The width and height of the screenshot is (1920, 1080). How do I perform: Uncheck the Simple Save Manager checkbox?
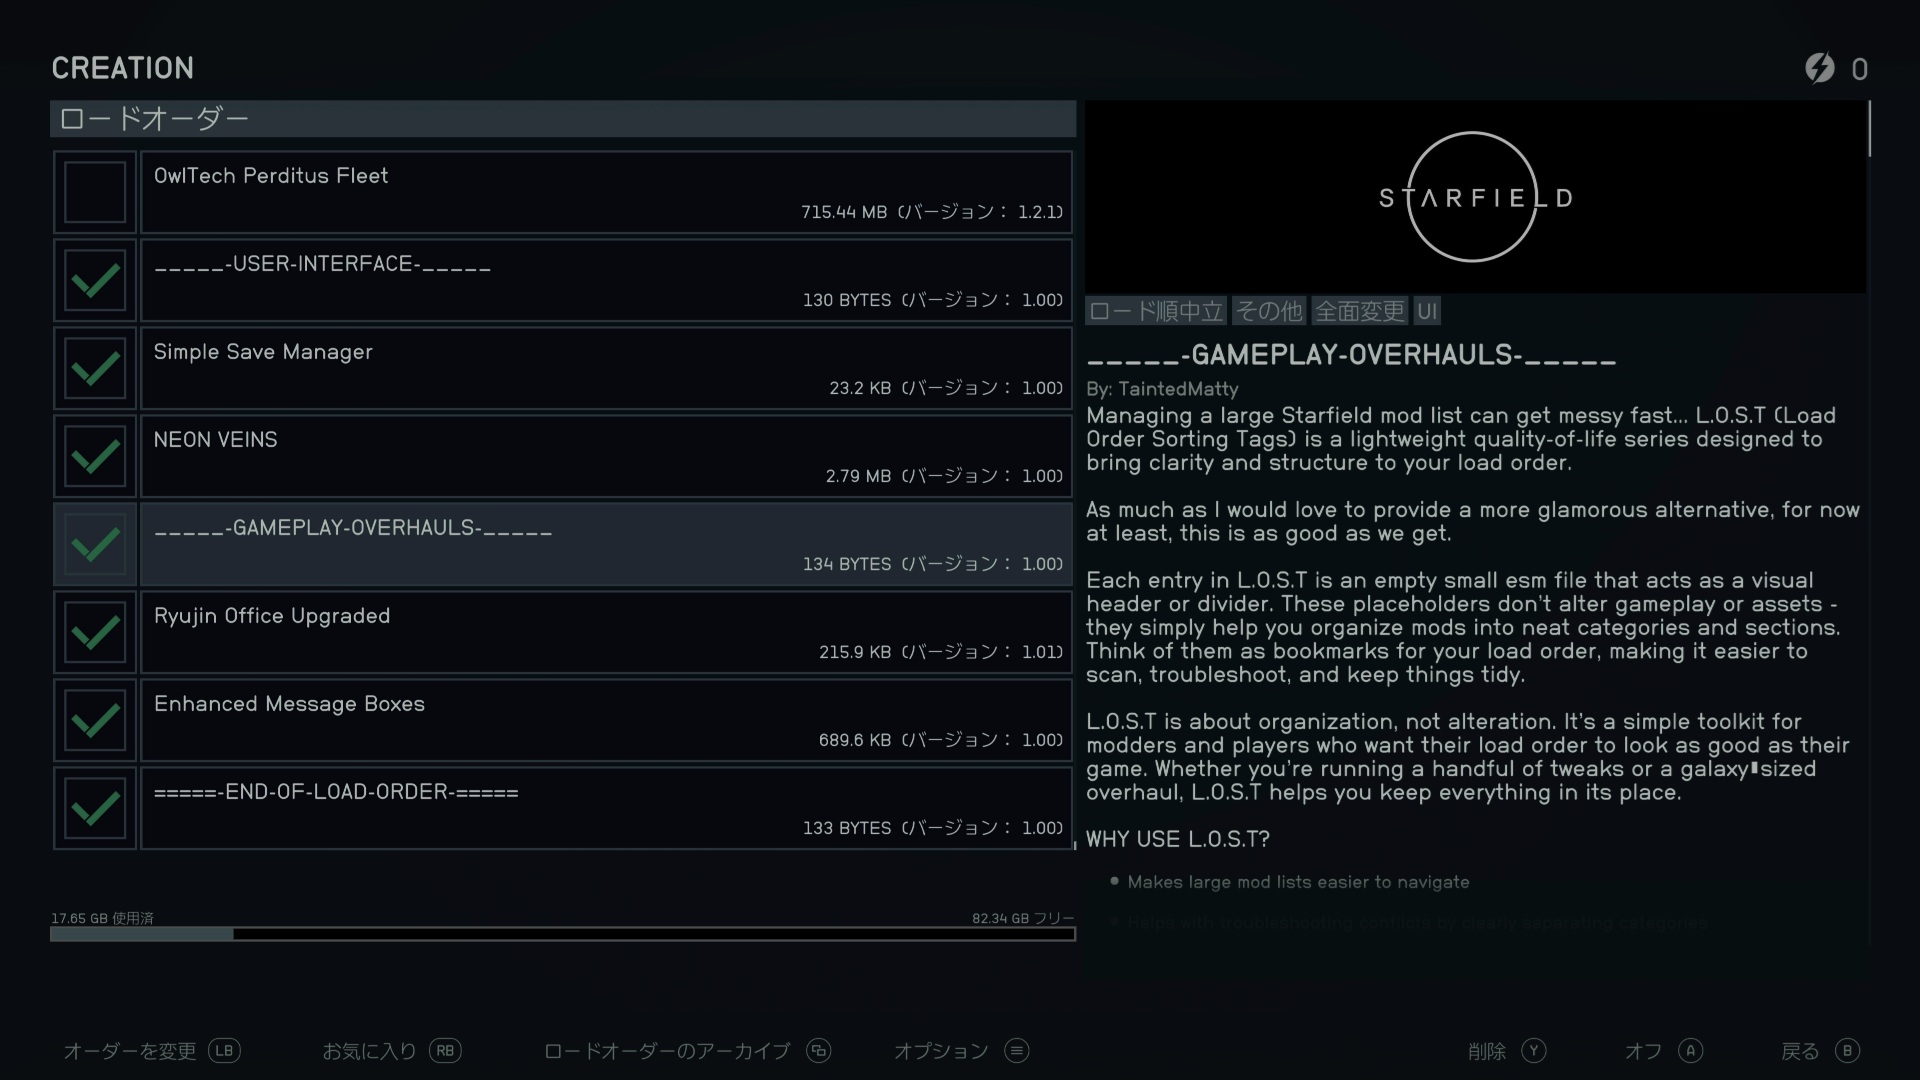coord(95,368)
